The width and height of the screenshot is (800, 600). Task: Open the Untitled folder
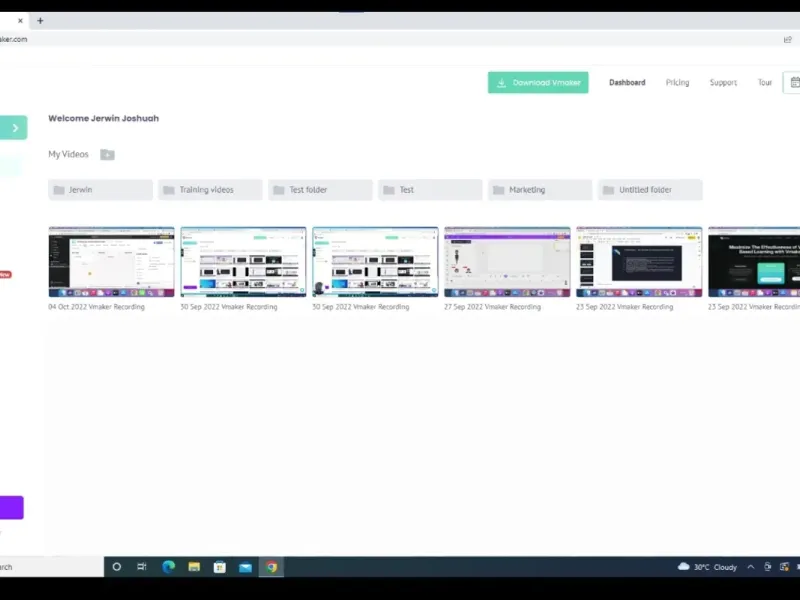point(650,190)
